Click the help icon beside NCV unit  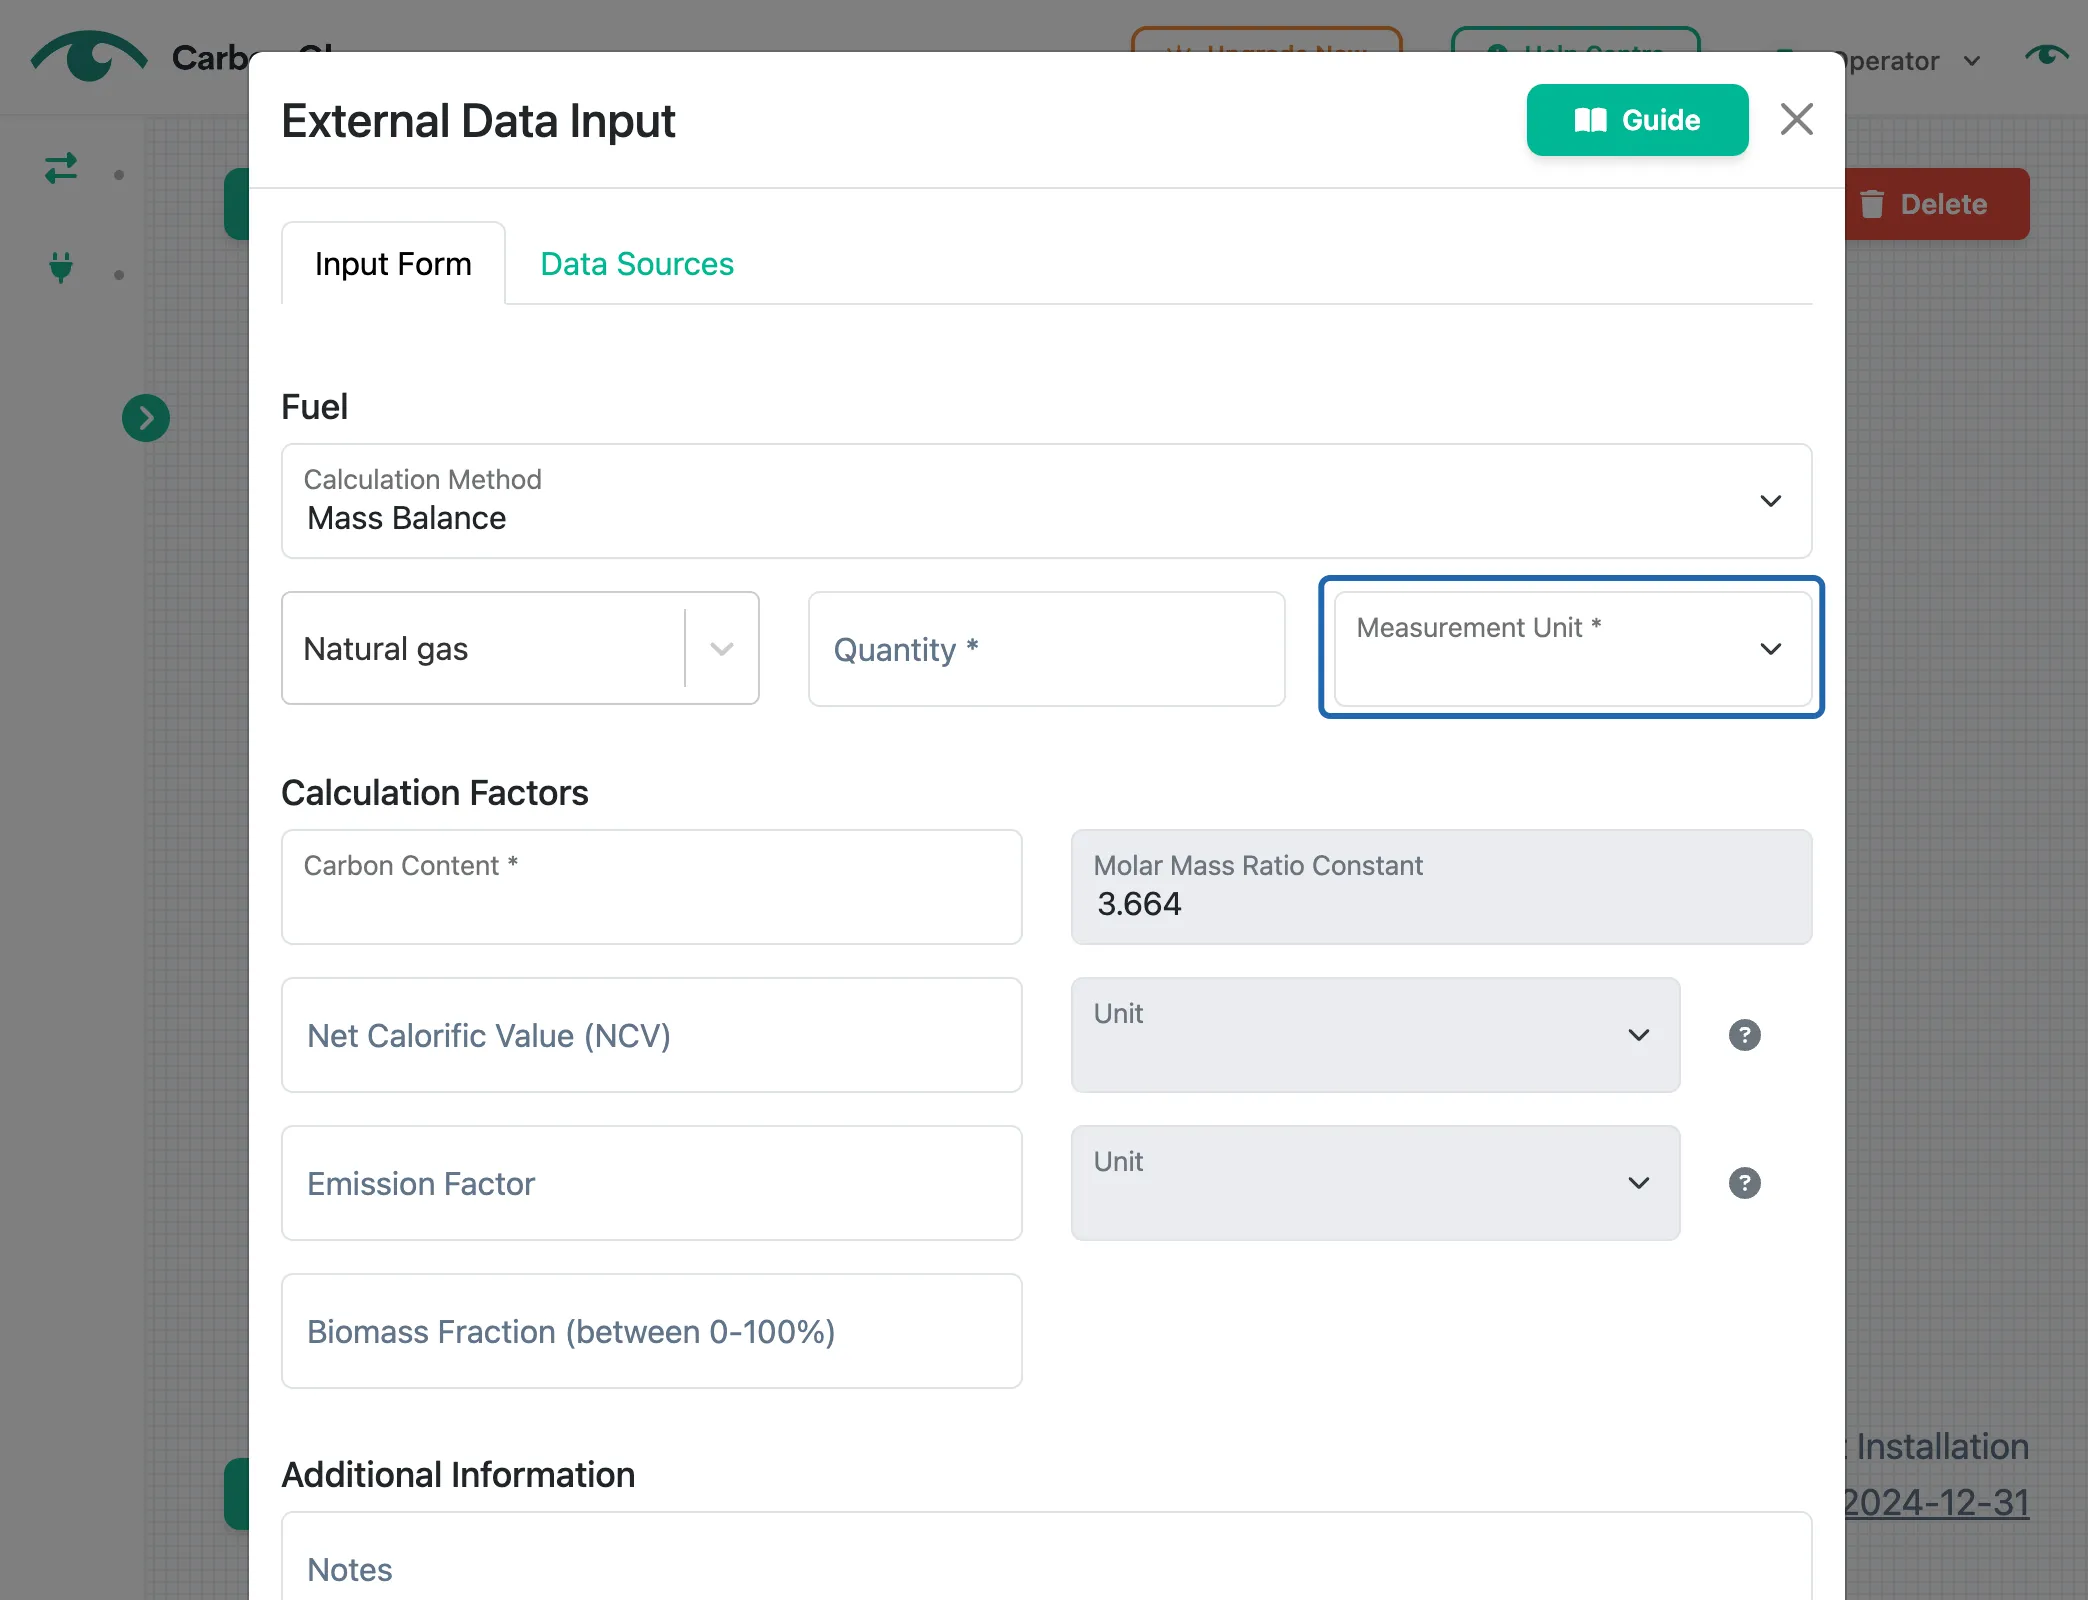1744,1035
